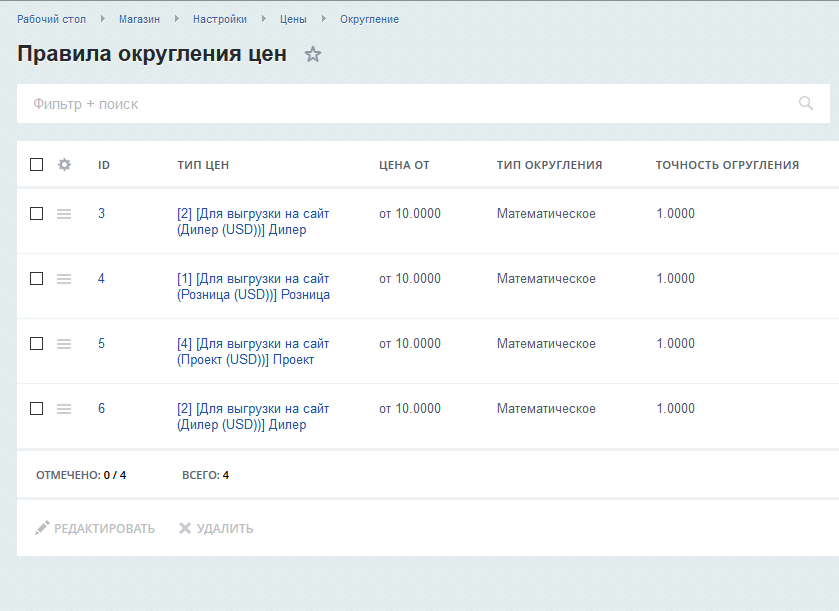Check the box for rule ID 3
This screenshot has width=839, height=611.
click(x=37, y=214)
